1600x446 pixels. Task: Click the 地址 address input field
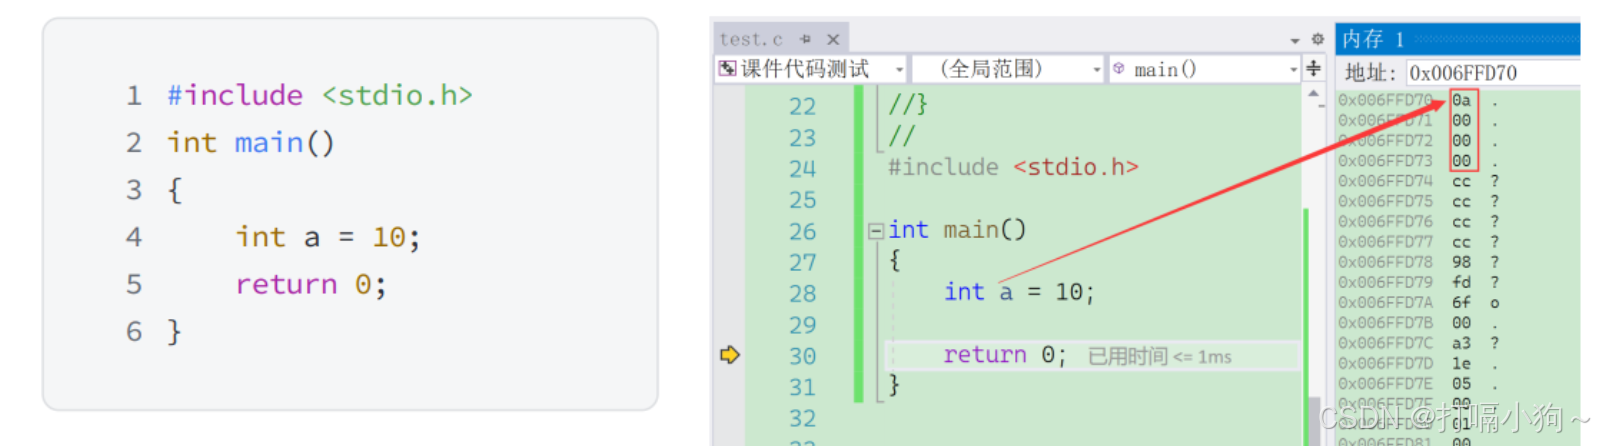(1493, 73)
